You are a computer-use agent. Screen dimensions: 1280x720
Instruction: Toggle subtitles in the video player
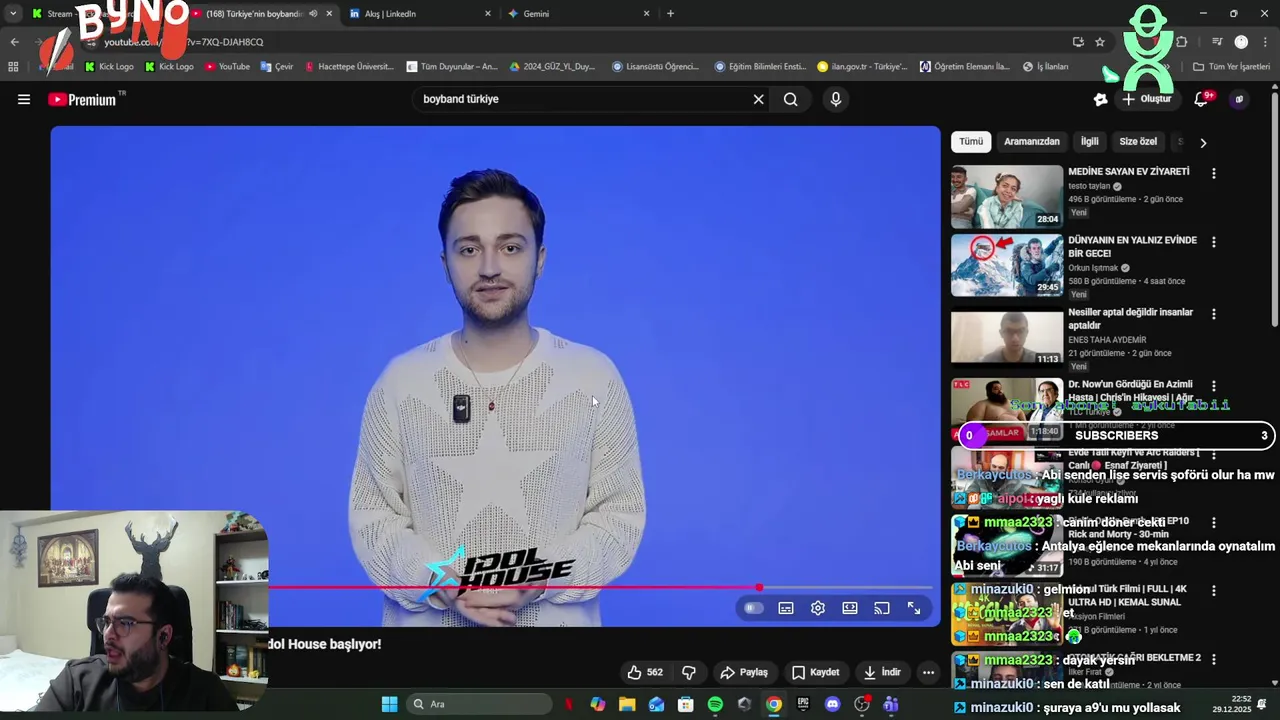(x=786, y=608)
